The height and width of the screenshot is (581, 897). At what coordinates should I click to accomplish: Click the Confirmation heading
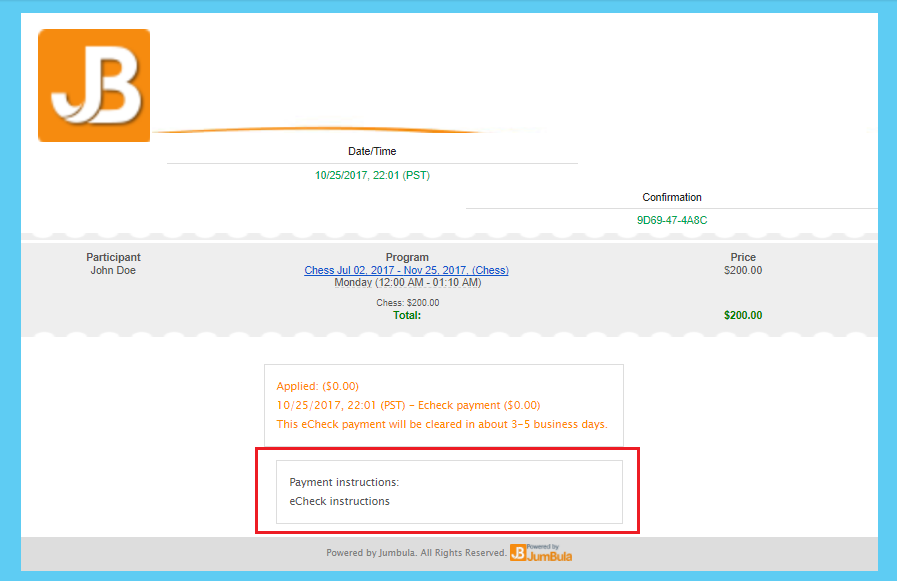tap(672, 197)
